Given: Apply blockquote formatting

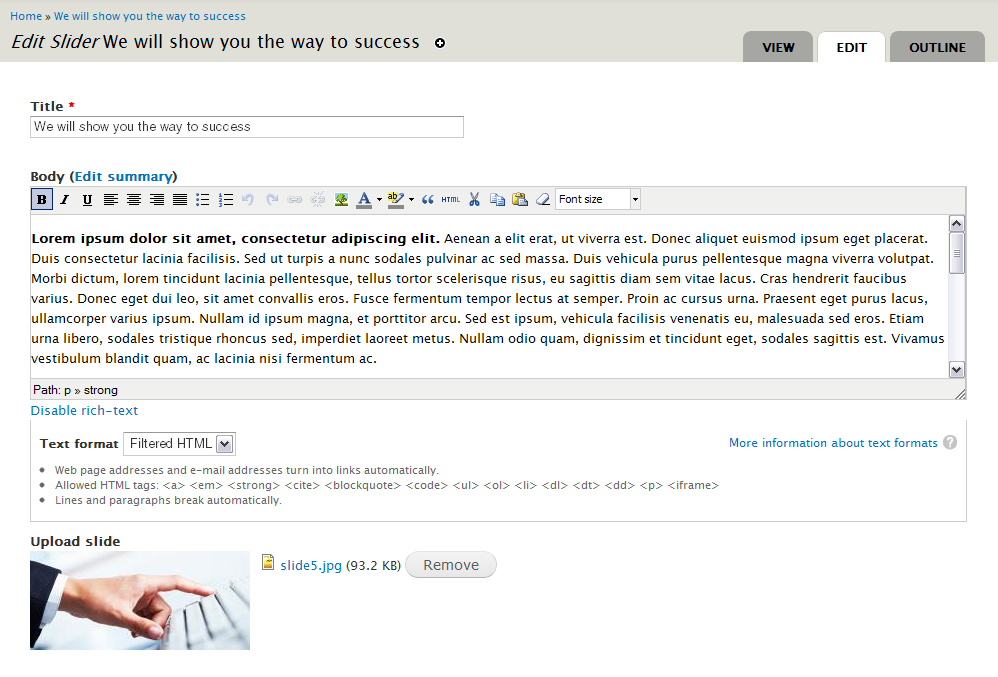Looking at the screenshot, I should (x=428, y=200).
